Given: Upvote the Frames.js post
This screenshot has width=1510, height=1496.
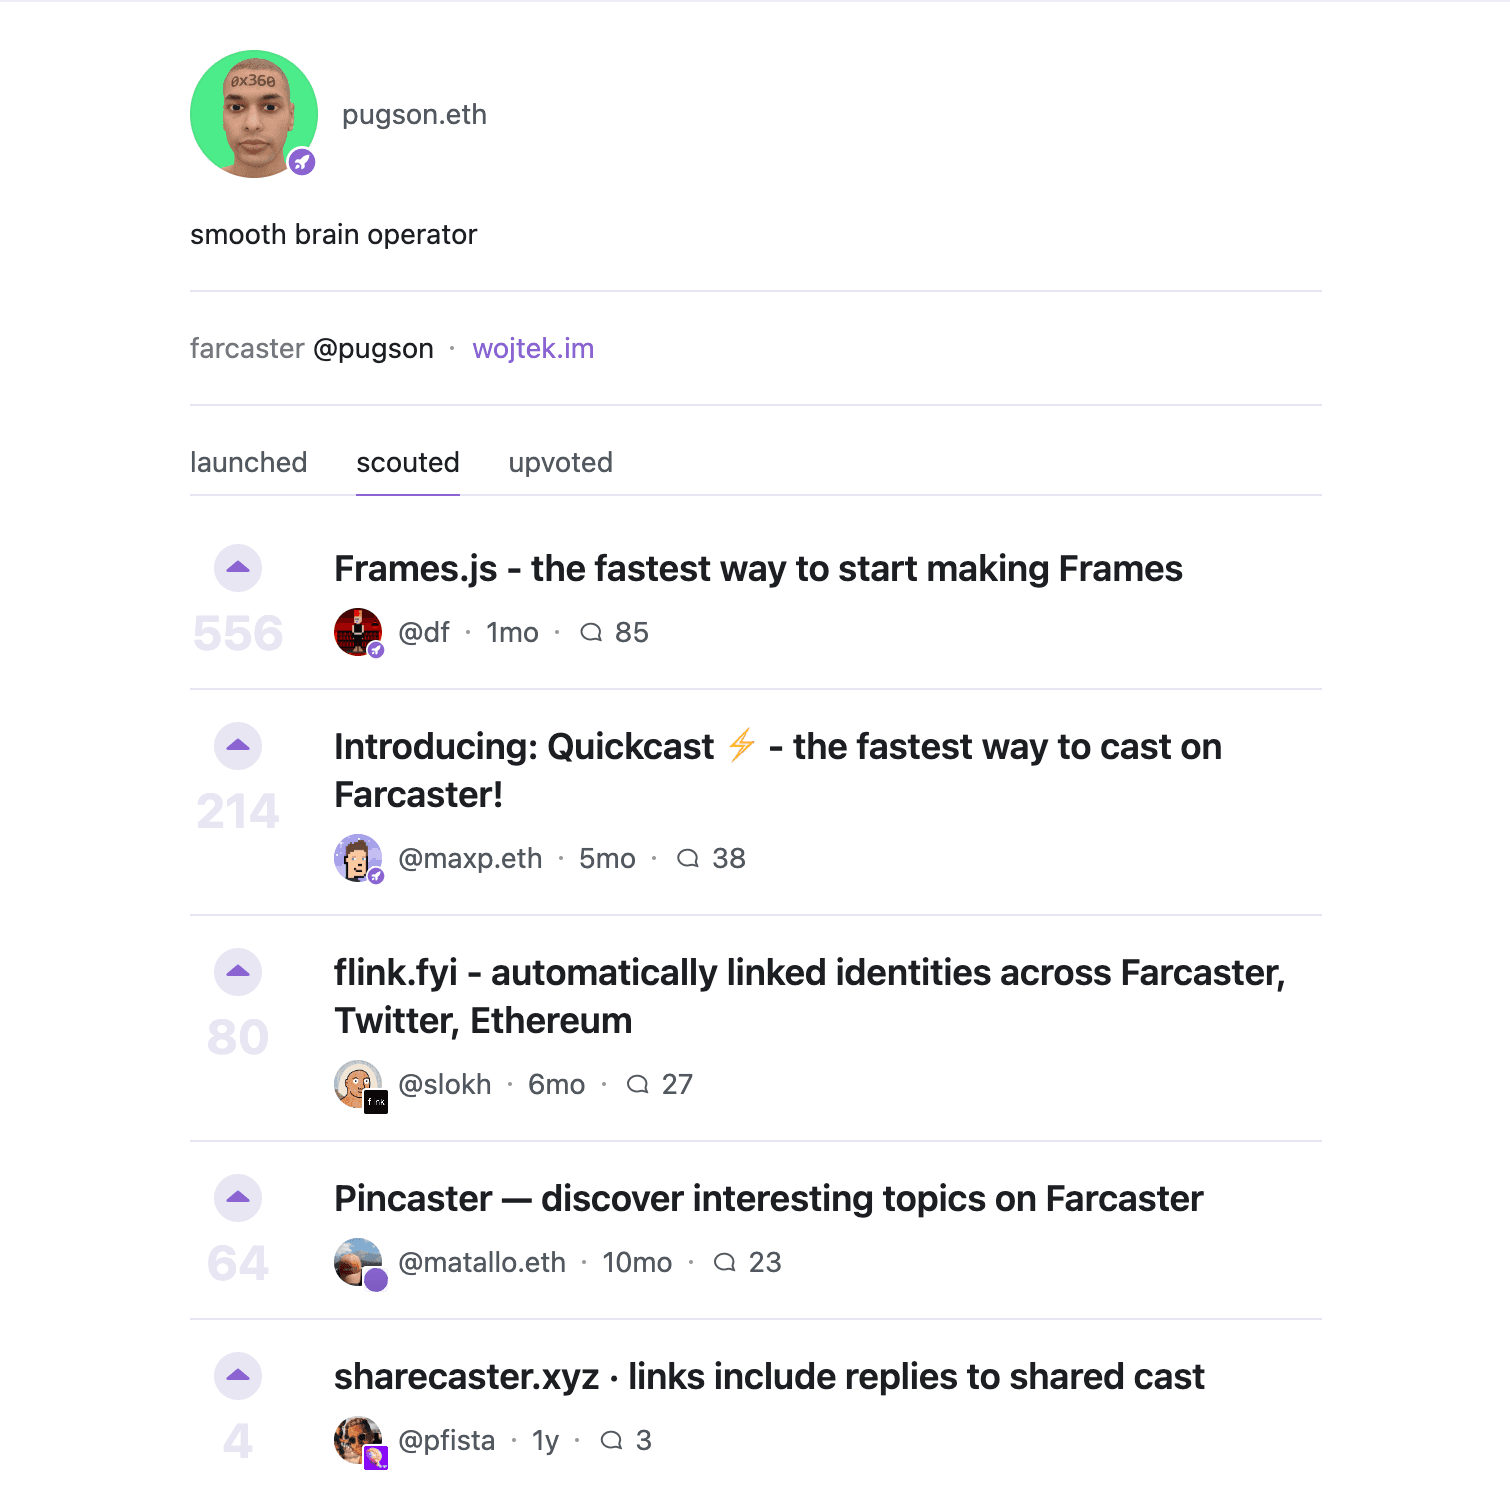Looking at the screenshot, I should [x=238, y=568].
